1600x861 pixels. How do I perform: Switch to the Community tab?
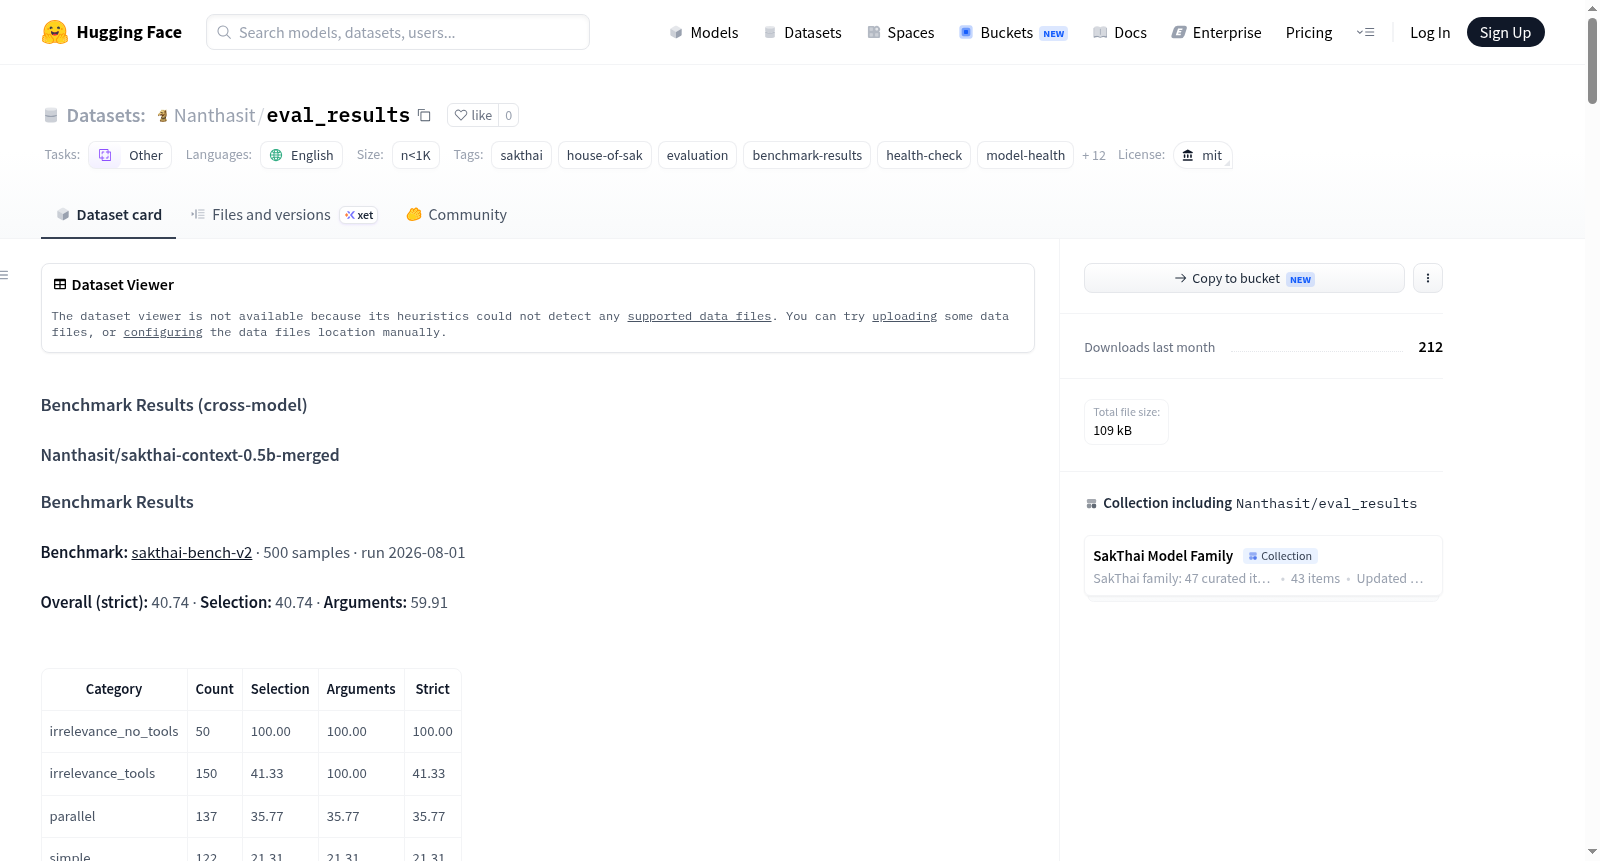pyautogui.click(x=456, y=215)
